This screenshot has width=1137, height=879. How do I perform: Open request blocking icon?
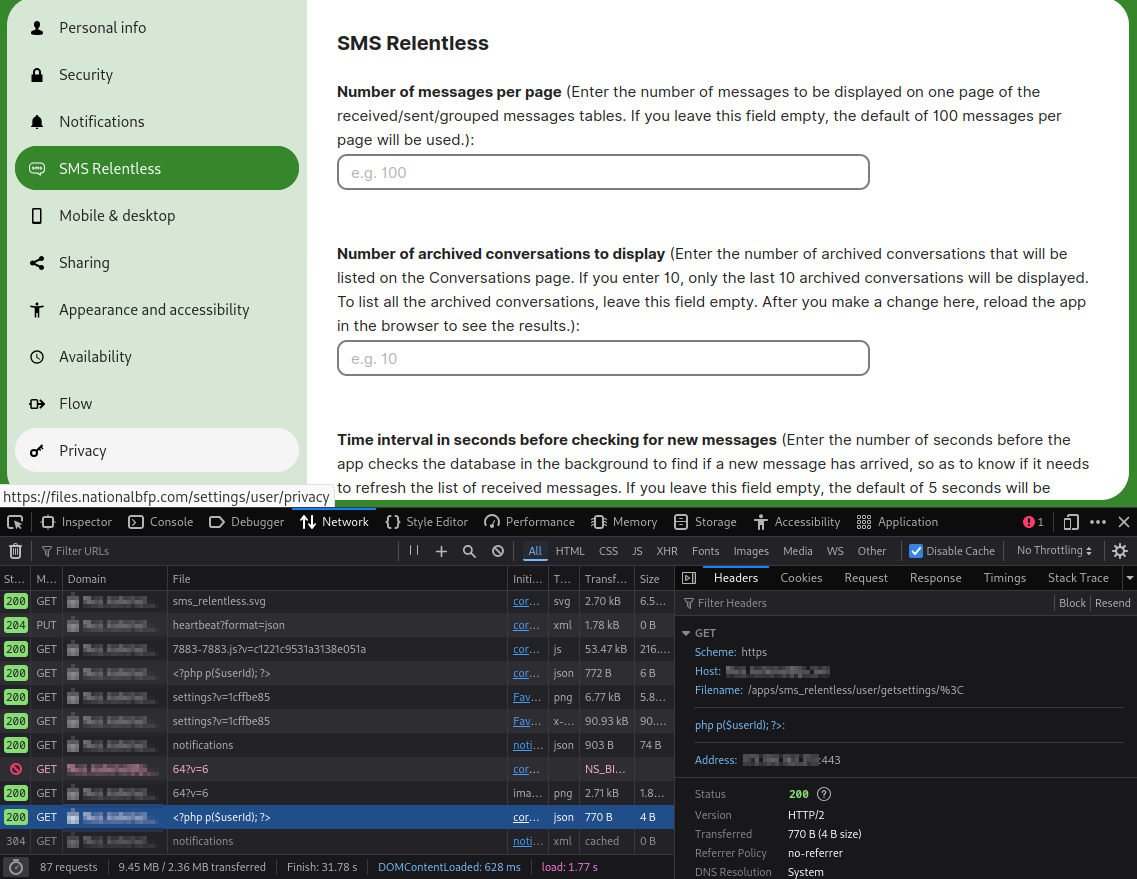coord(498,551)
